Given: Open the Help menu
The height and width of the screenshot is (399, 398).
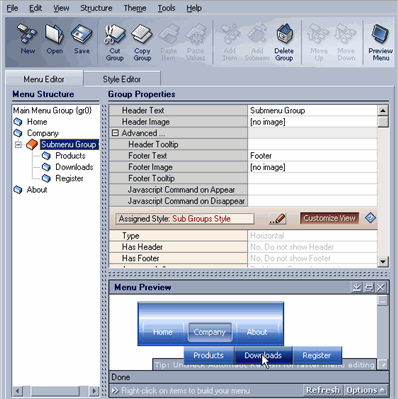Looking at the screenshot, I should click(x=194, y=8).
